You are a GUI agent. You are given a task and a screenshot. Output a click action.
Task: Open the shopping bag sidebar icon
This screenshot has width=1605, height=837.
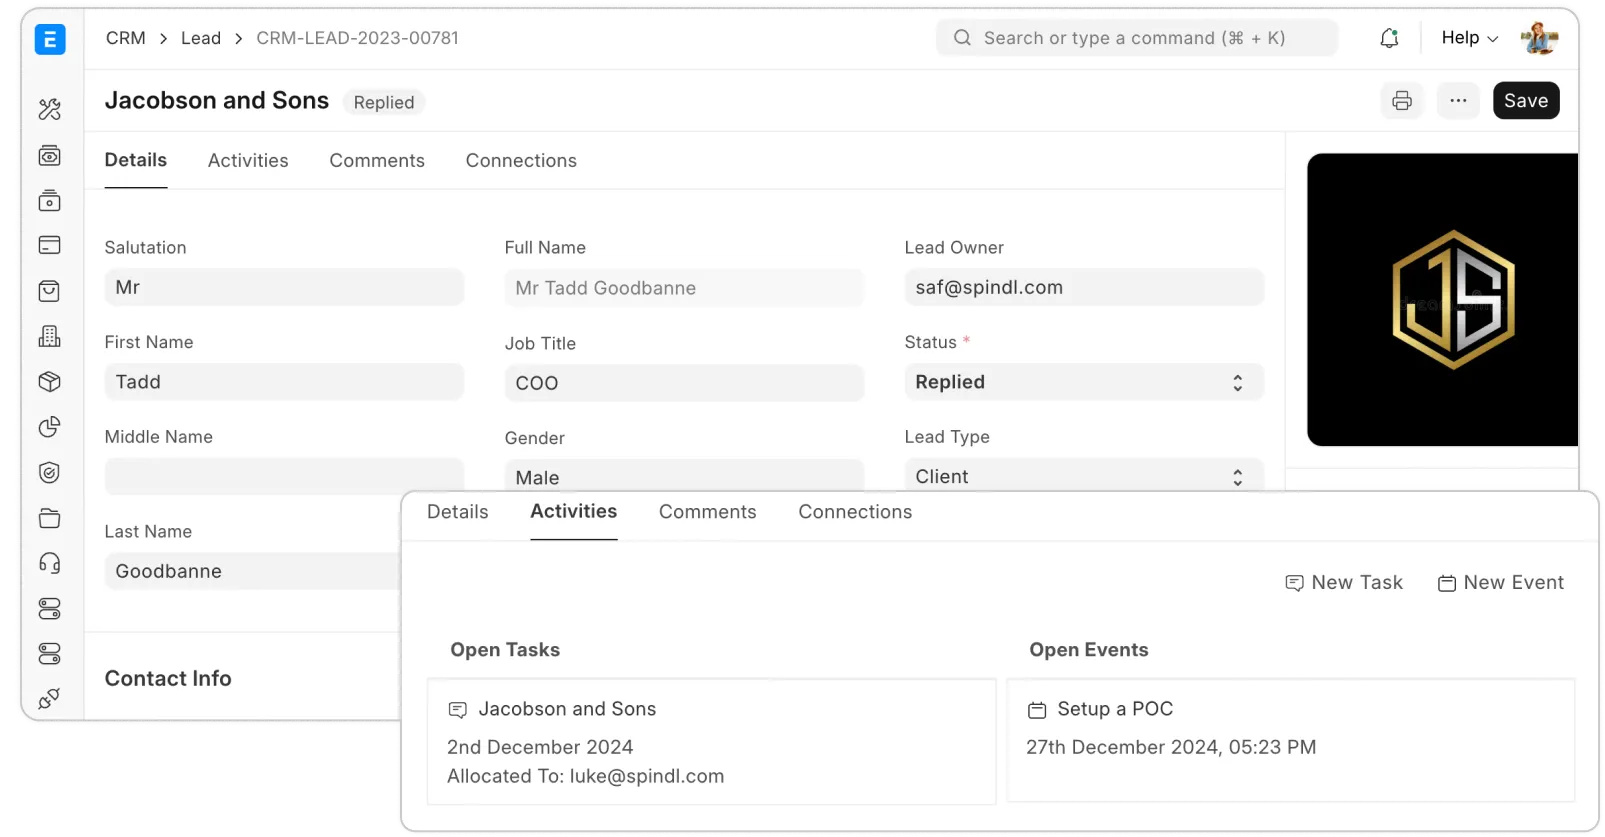click(49, 291)
